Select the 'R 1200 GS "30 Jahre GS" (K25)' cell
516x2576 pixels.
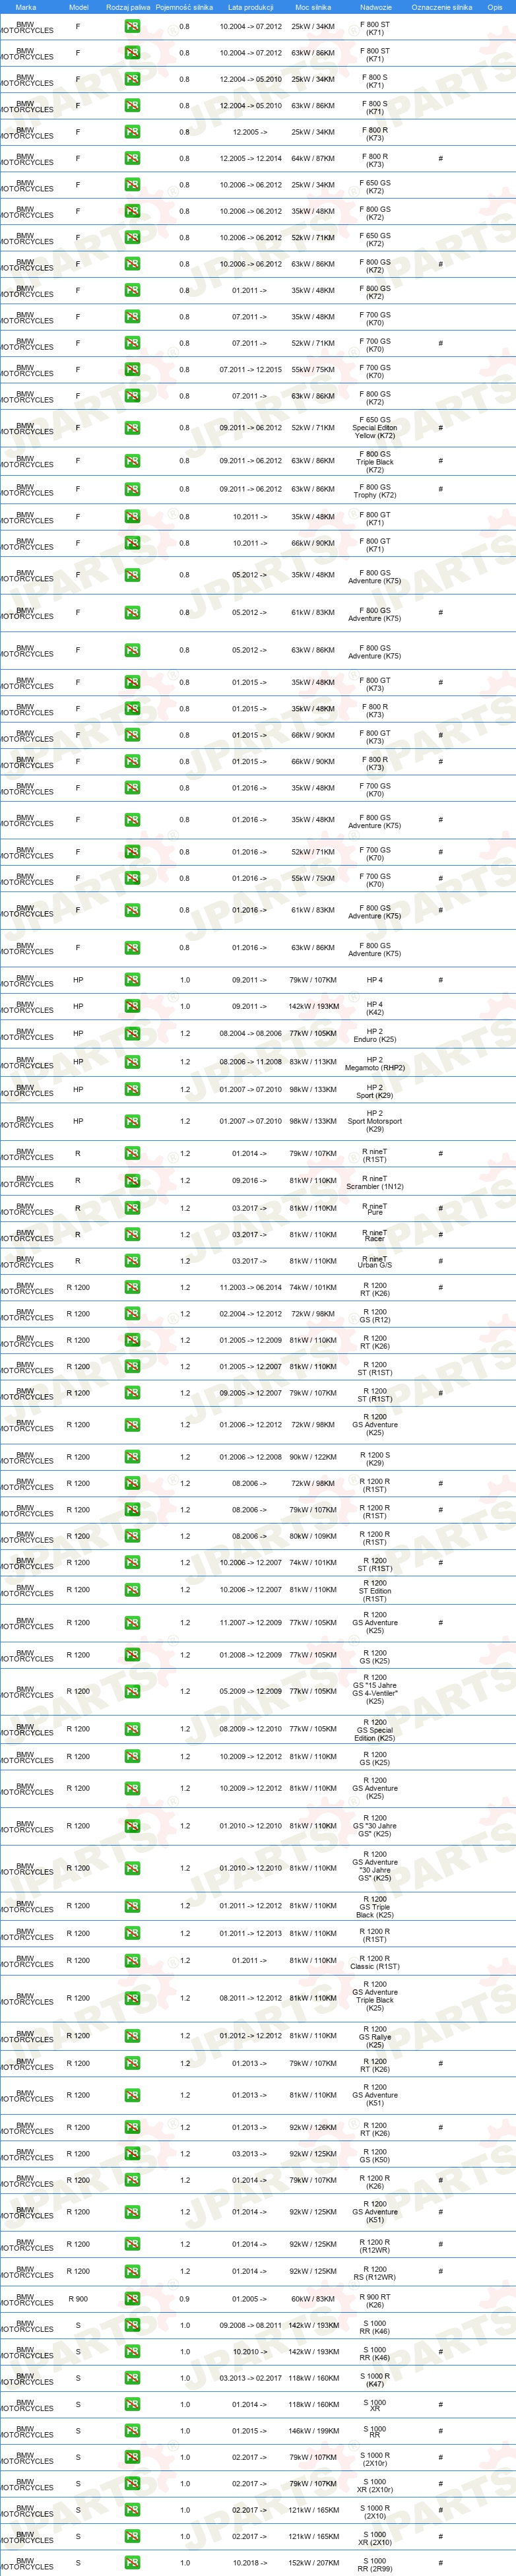pyautogui.click(x=375, y=1826)
